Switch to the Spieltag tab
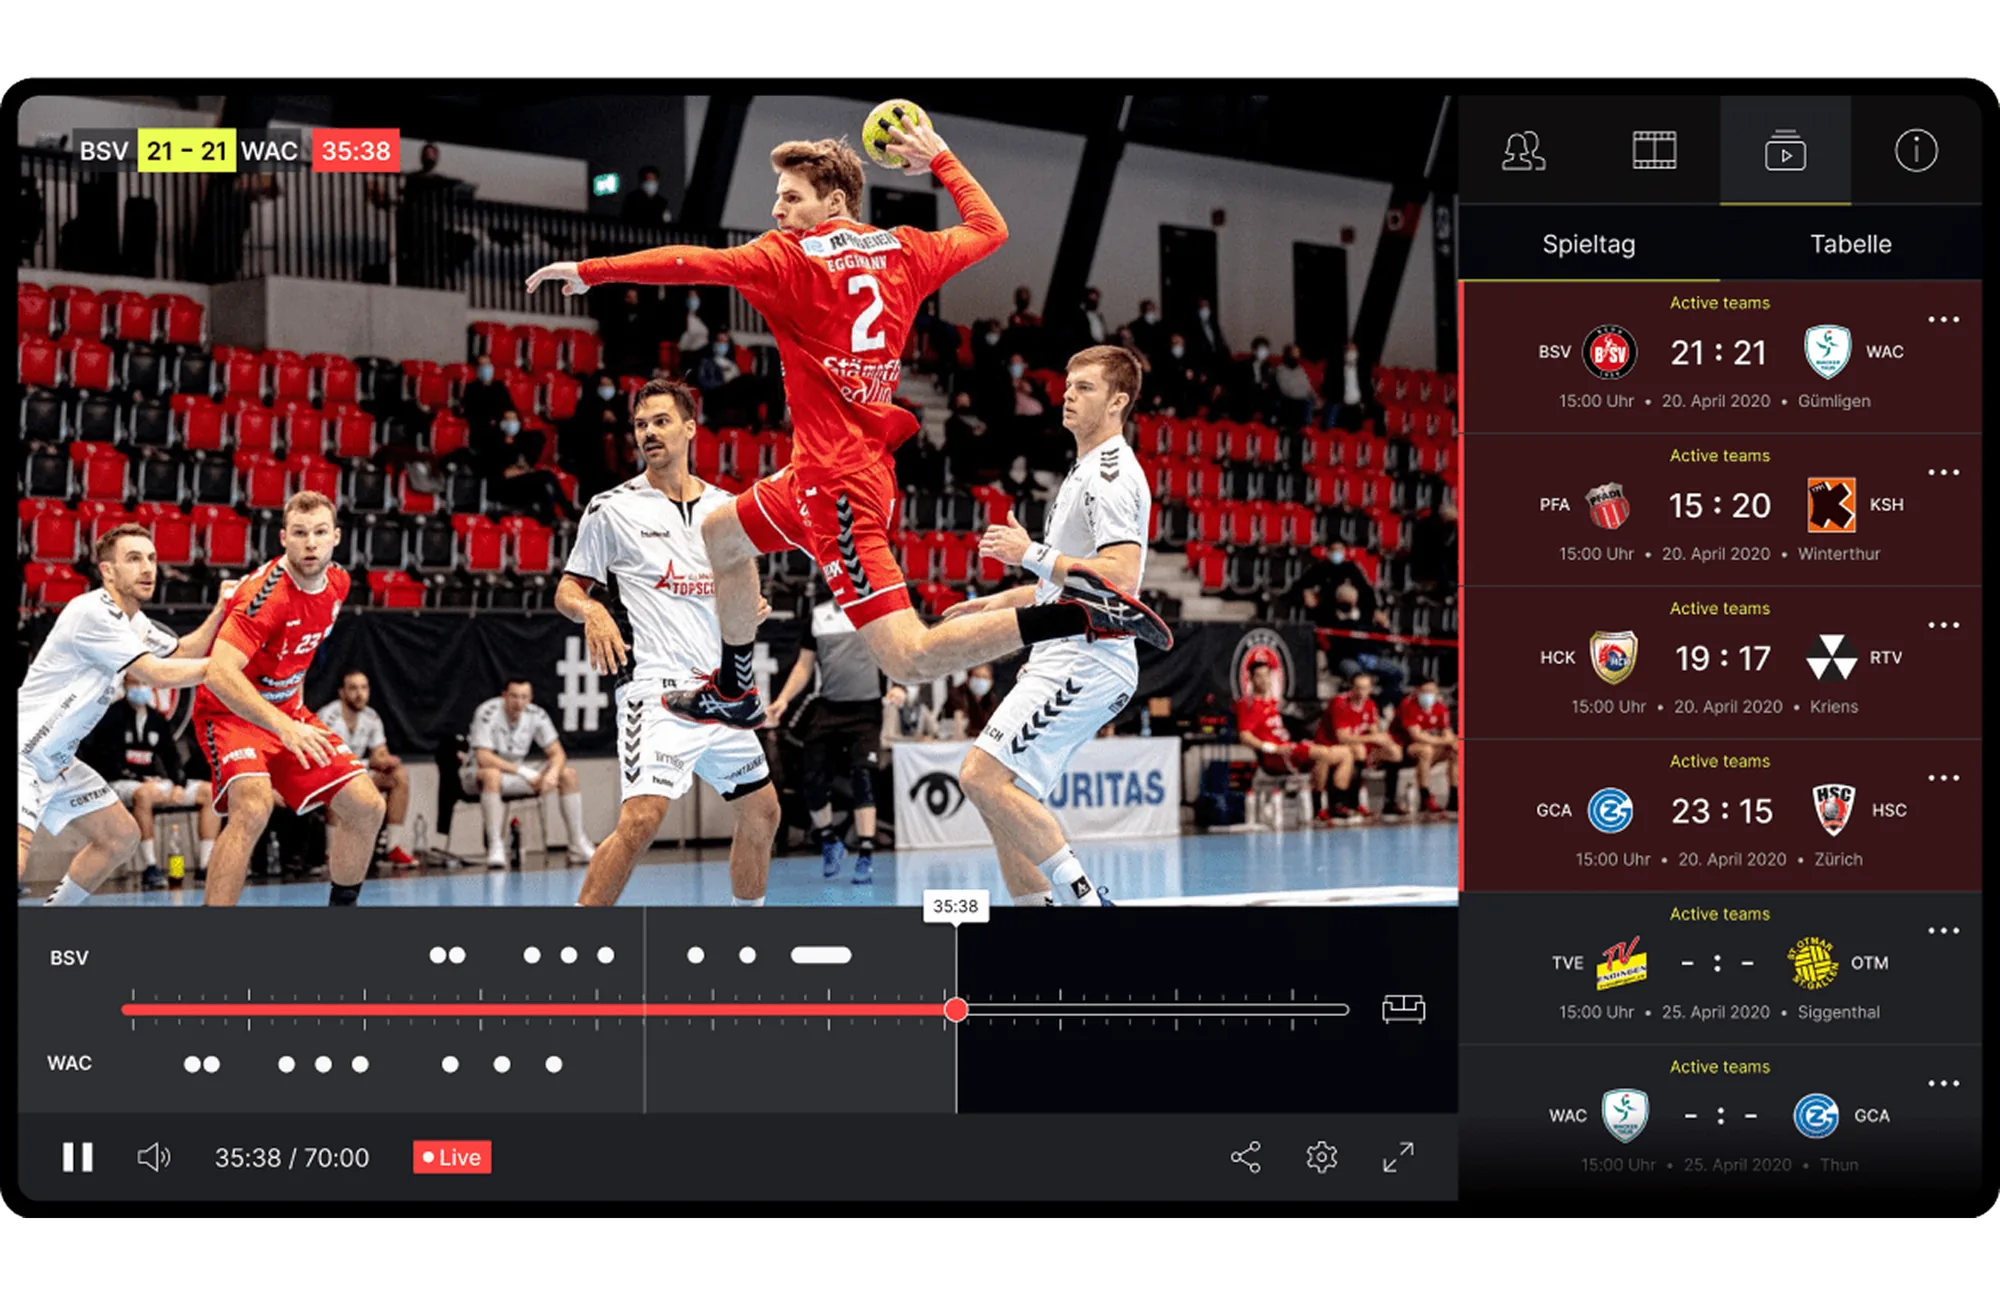 click(x=1589, y=244)
